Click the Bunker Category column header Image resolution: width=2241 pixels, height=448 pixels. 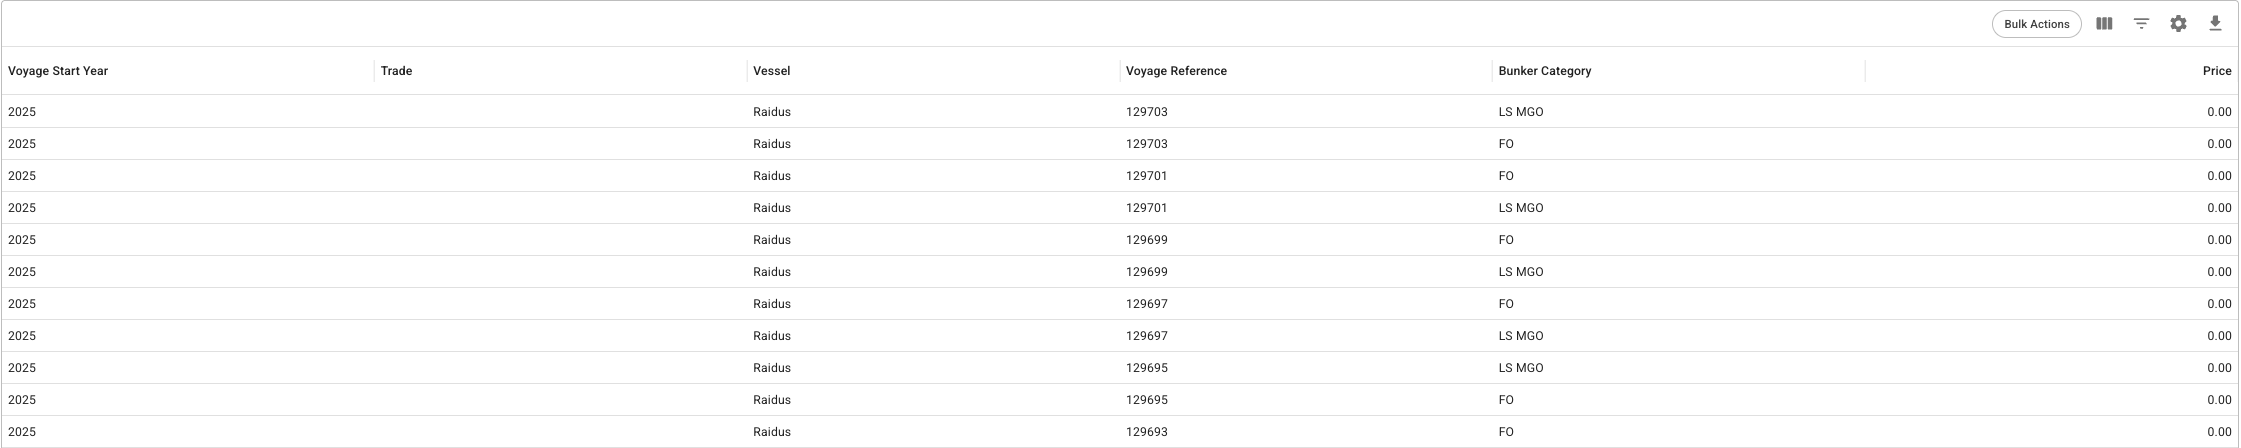pyautogui.click(x=1544, y=71)
